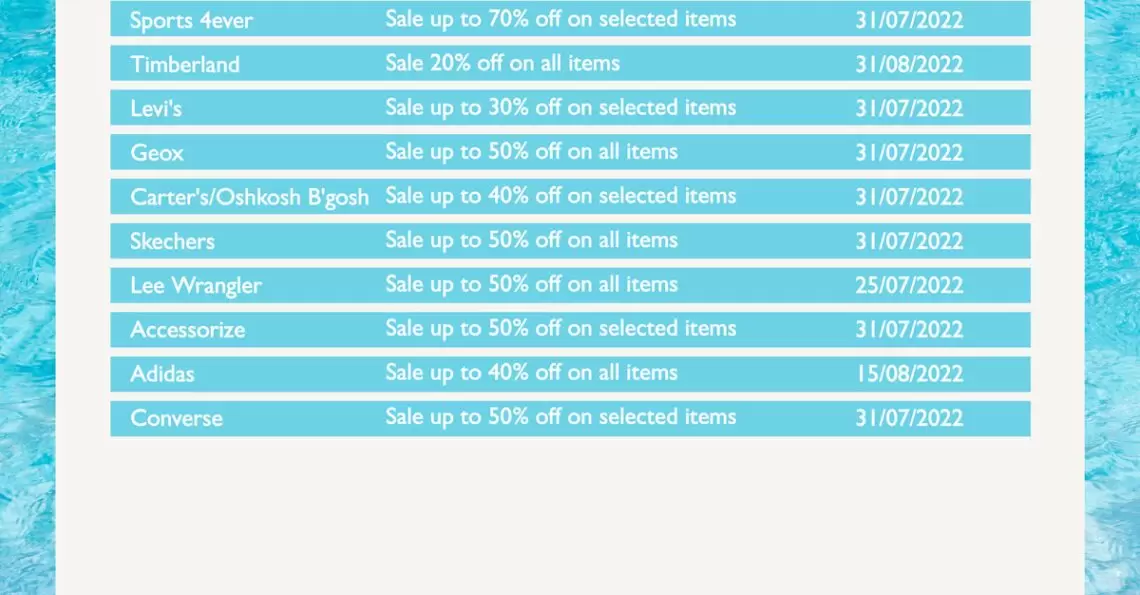
Task: Click Adidas 40% off on all items text
Action: click(x=531, y=373)
